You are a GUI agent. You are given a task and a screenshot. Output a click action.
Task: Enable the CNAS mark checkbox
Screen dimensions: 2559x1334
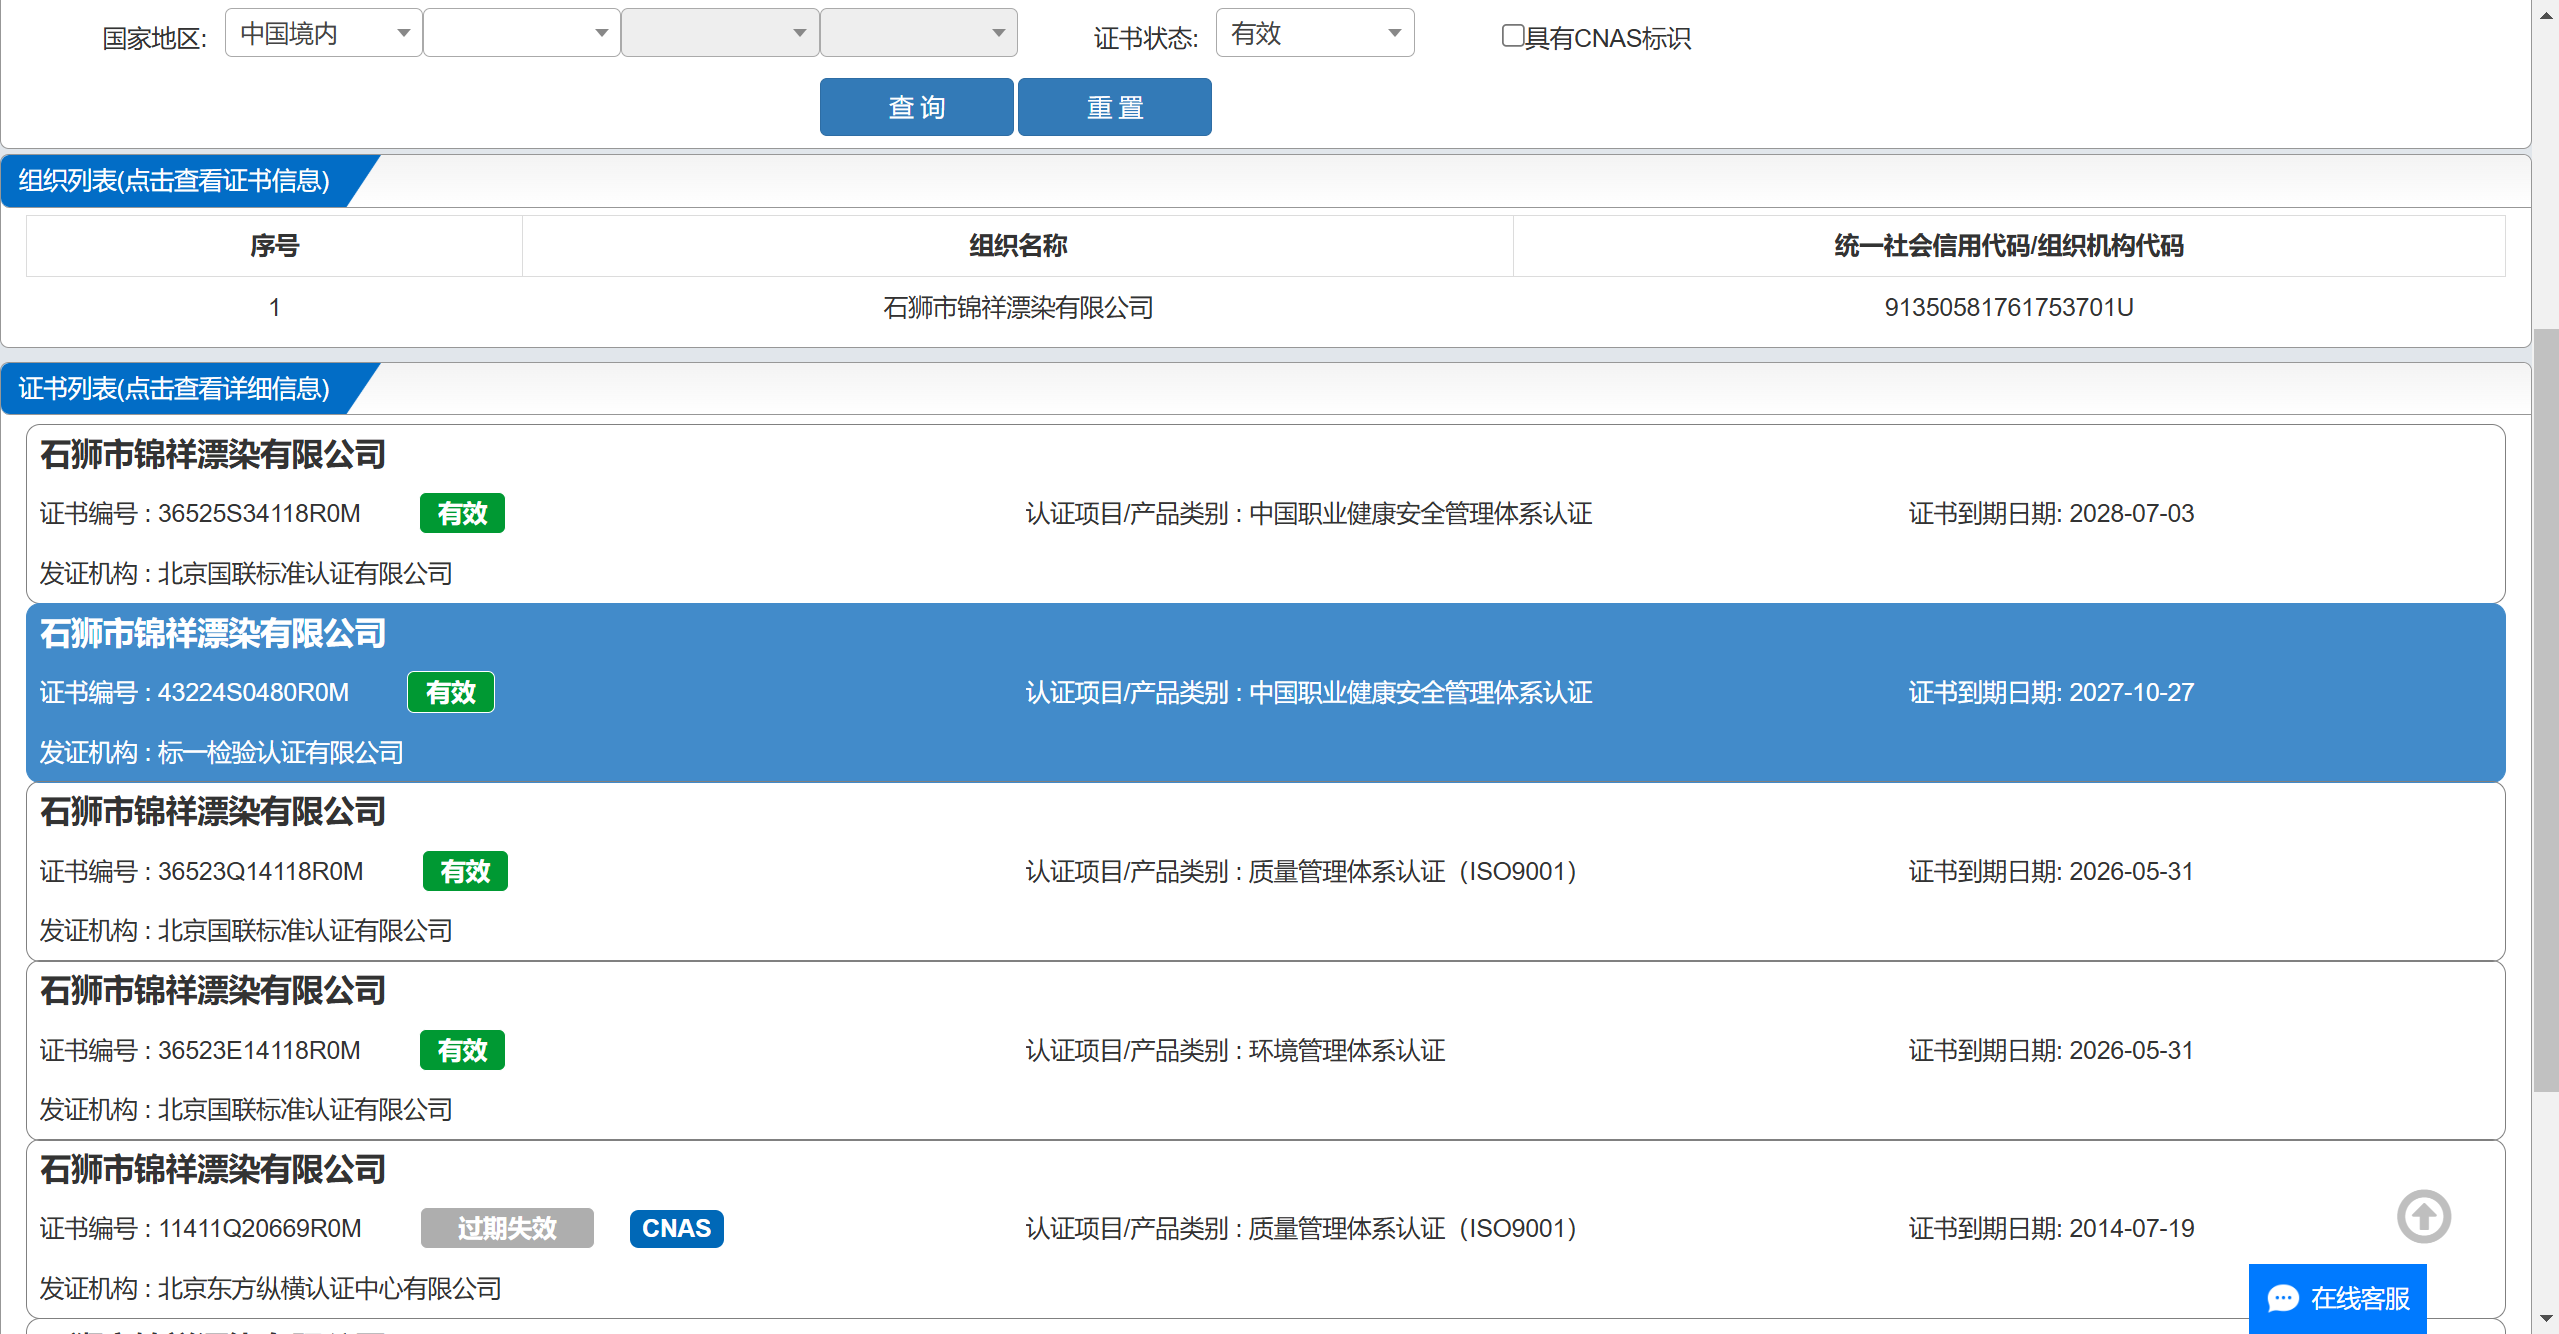pos(1512,36)
